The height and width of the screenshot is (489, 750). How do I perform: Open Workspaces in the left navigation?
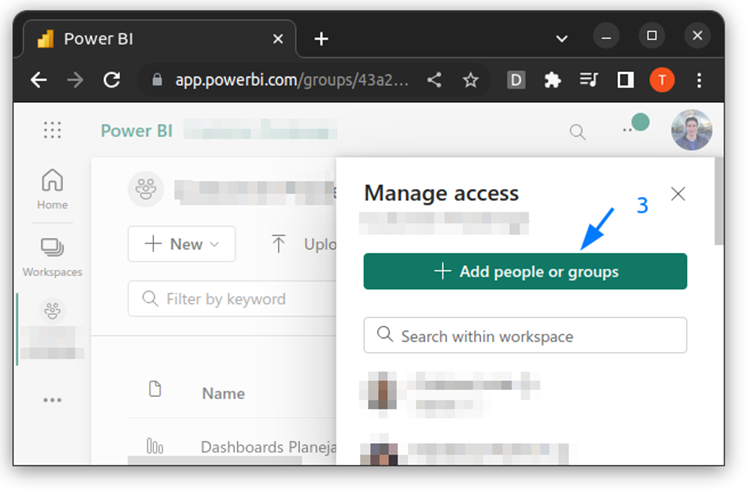tap(52, 256)
